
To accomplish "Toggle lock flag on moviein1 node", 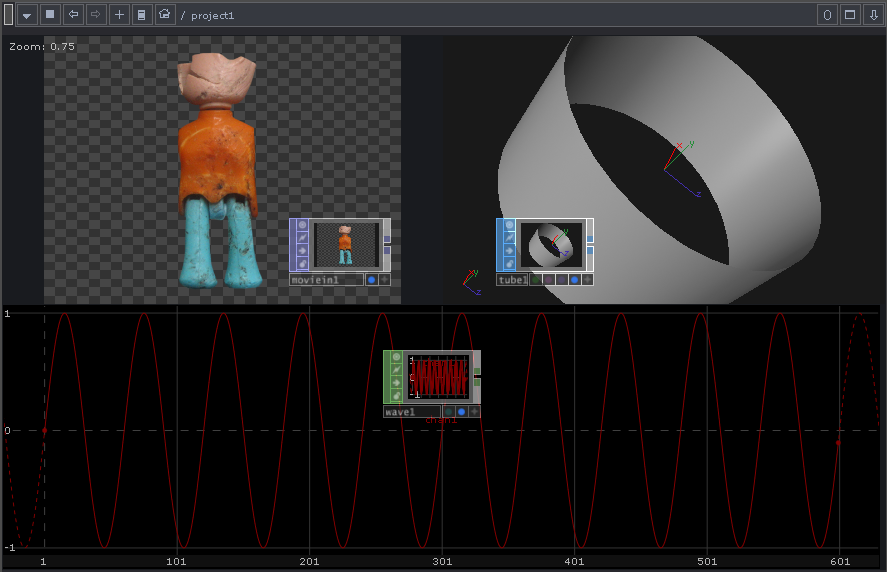I will point(303,264).
